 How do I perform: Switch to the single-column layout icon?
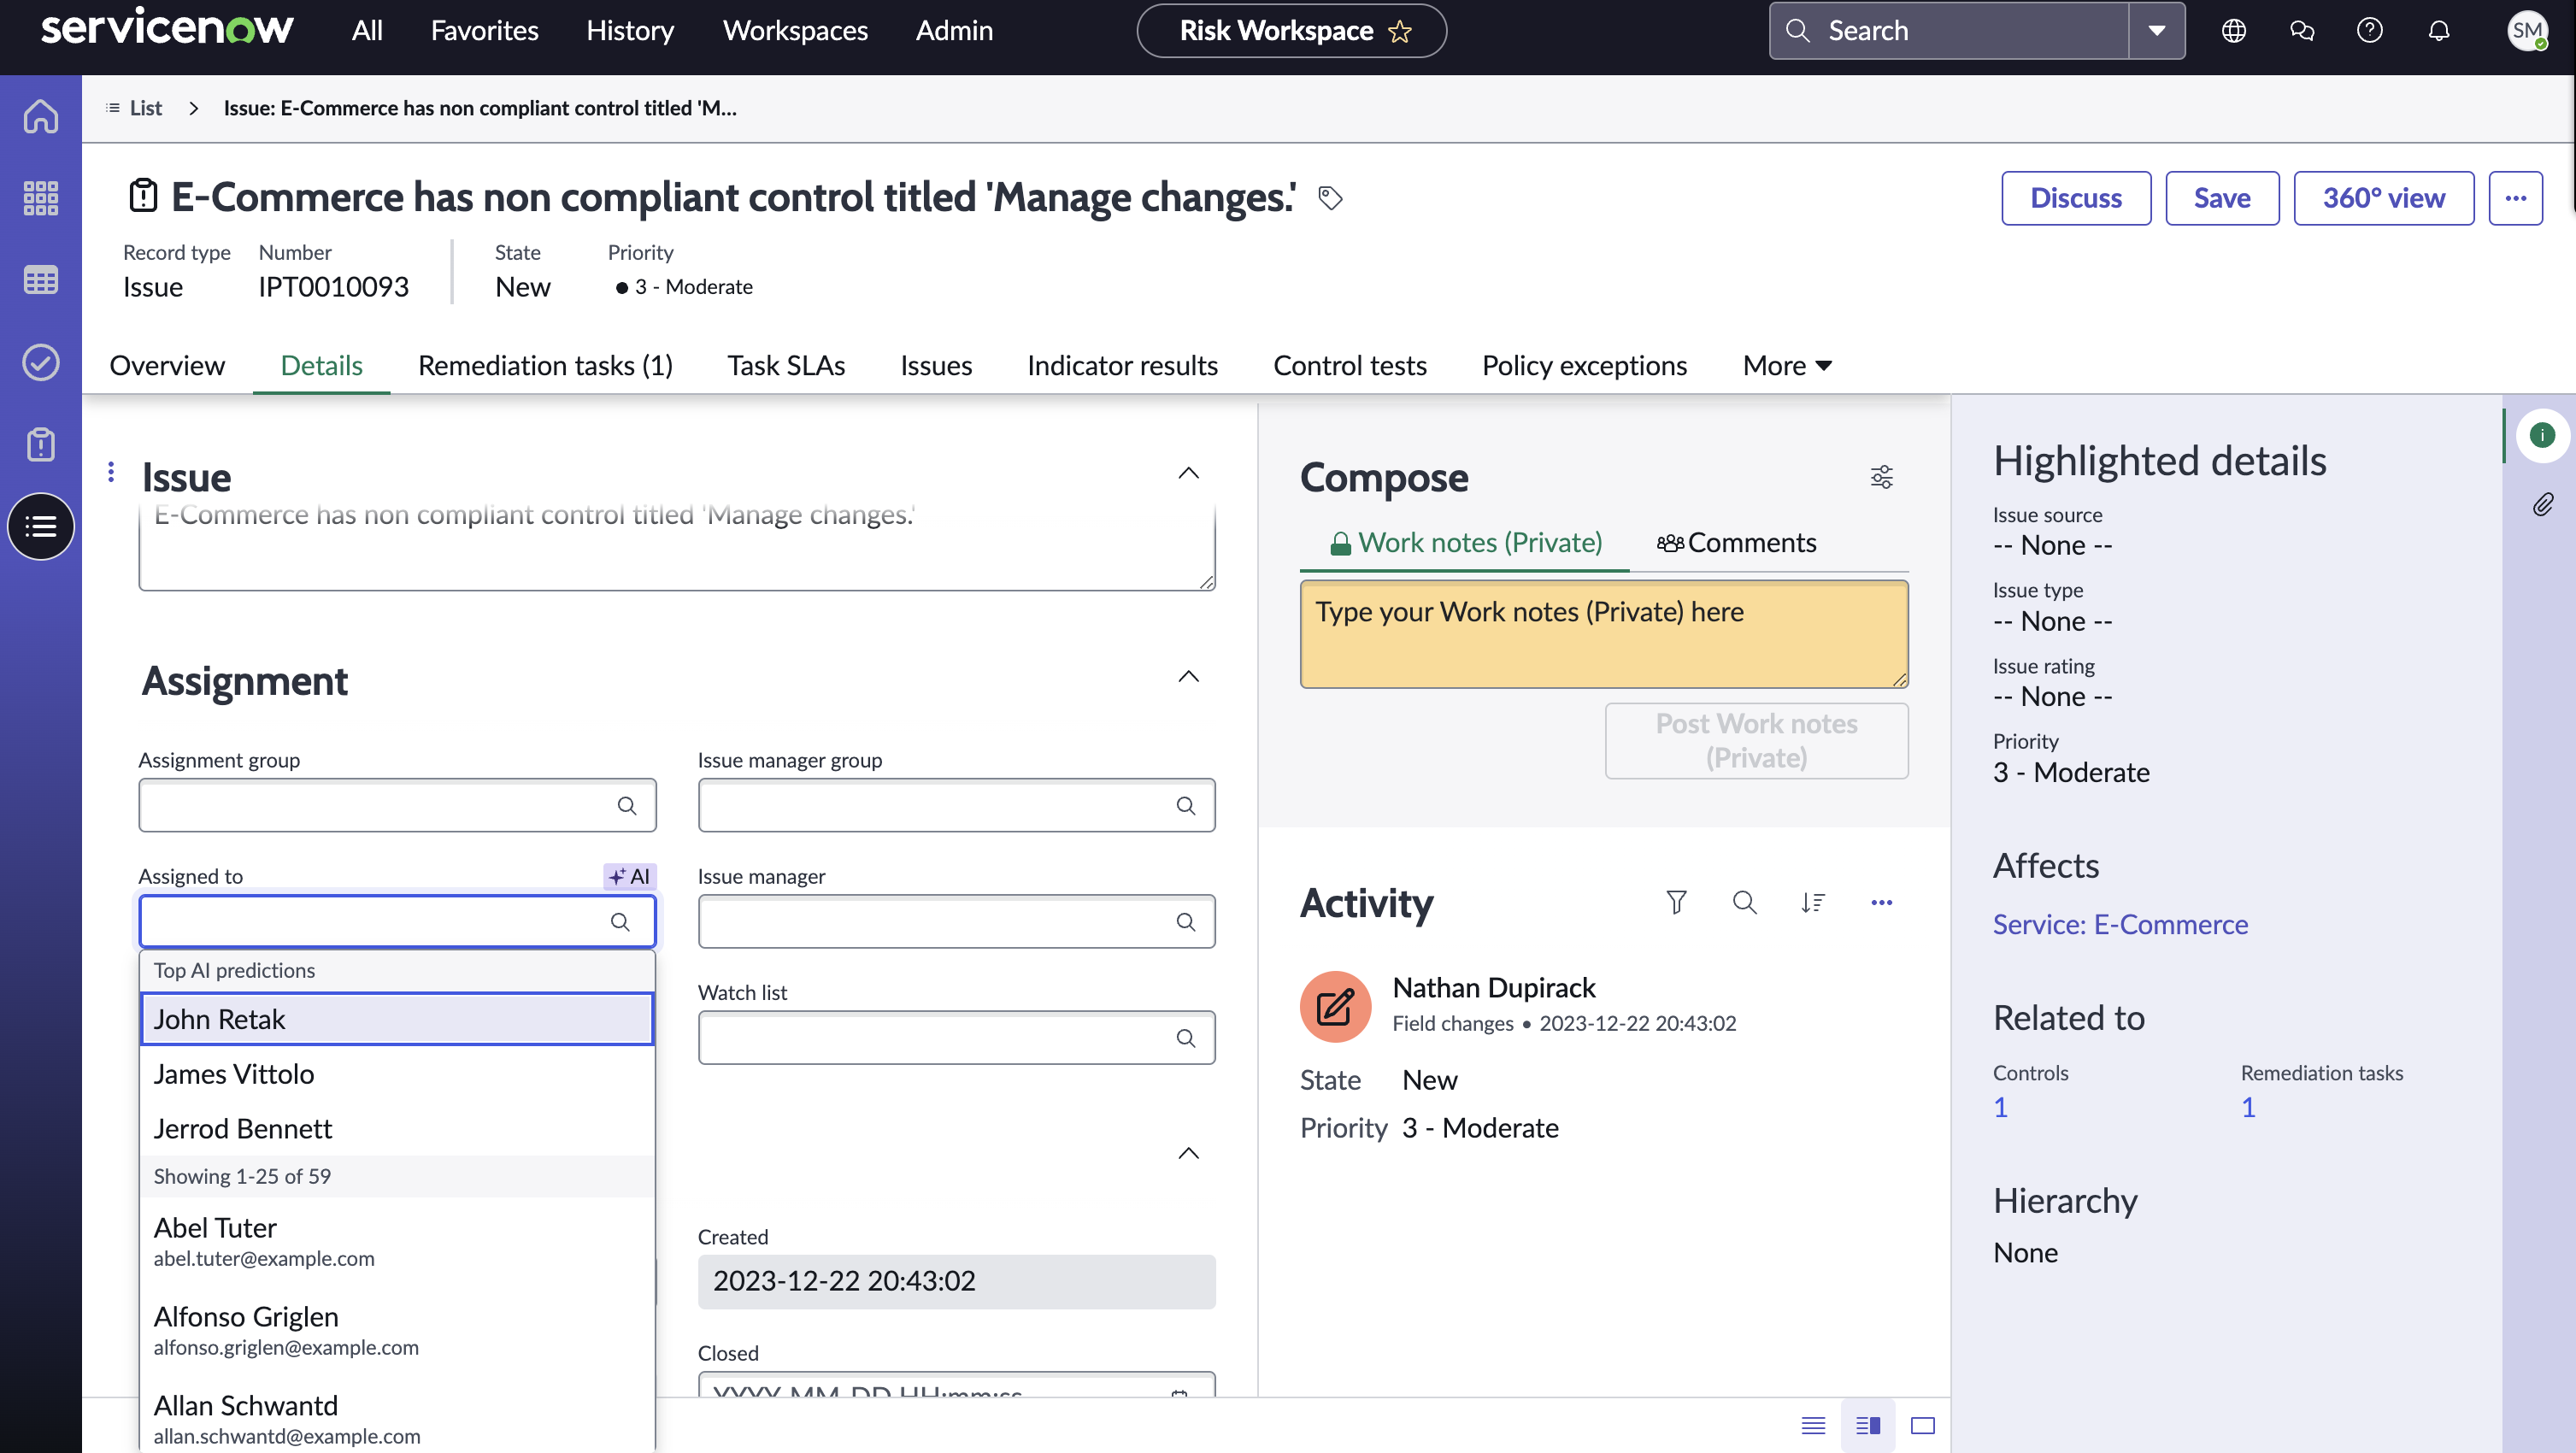pyautogui.click(x=1813, y=1426)
